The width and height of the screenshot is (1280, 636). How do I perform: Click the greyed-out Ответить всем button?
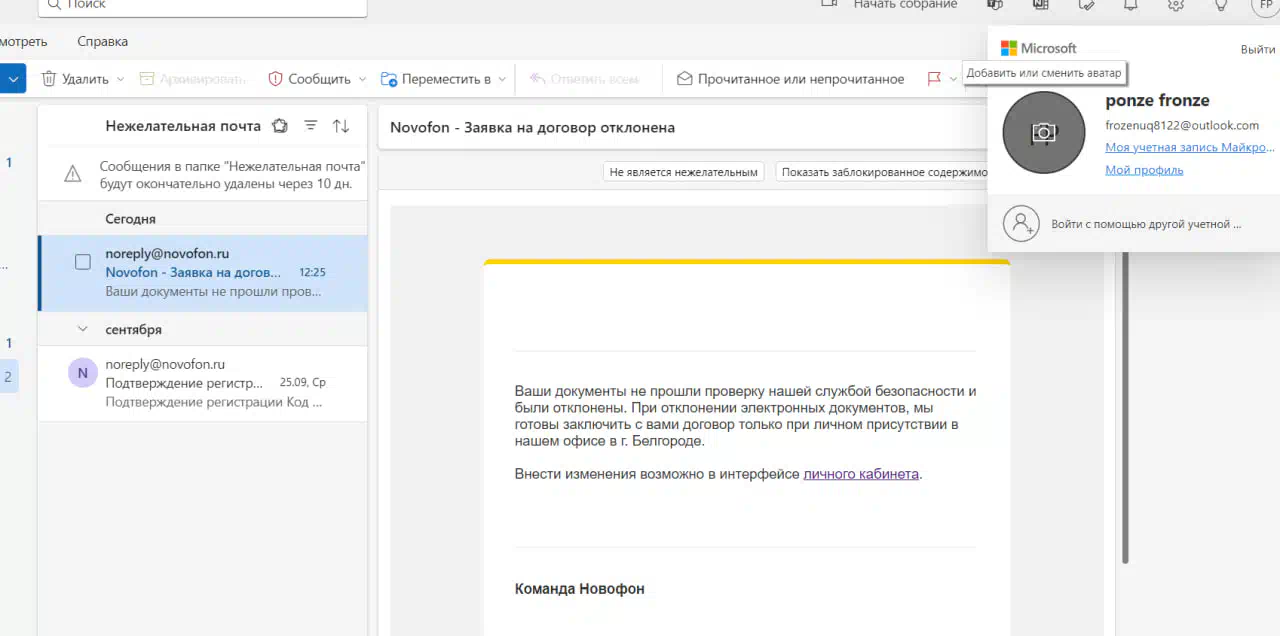pos(583,79)
